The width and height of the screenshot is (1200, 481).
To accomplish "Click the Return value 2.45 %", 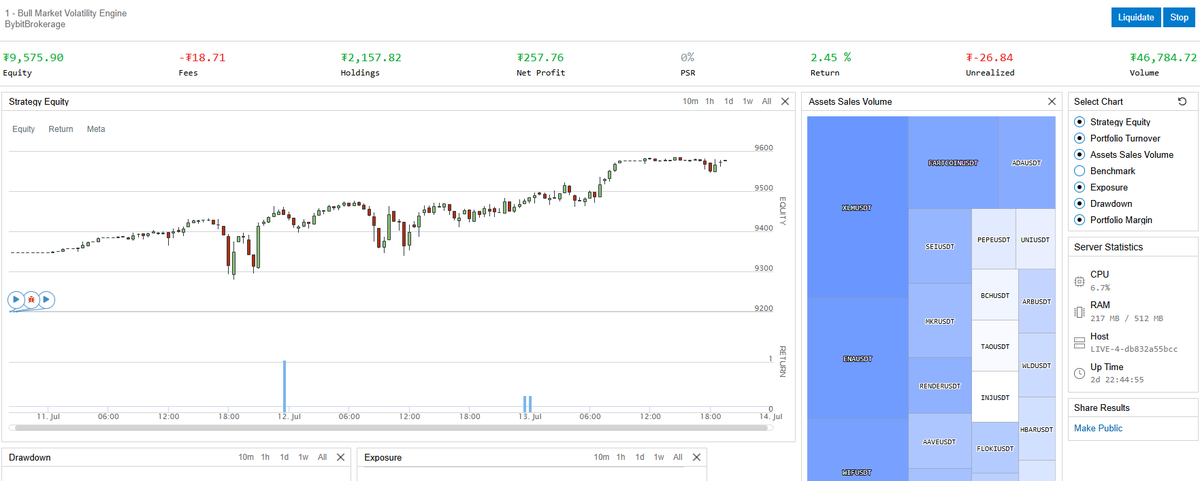I will click(x=831, y=57).
